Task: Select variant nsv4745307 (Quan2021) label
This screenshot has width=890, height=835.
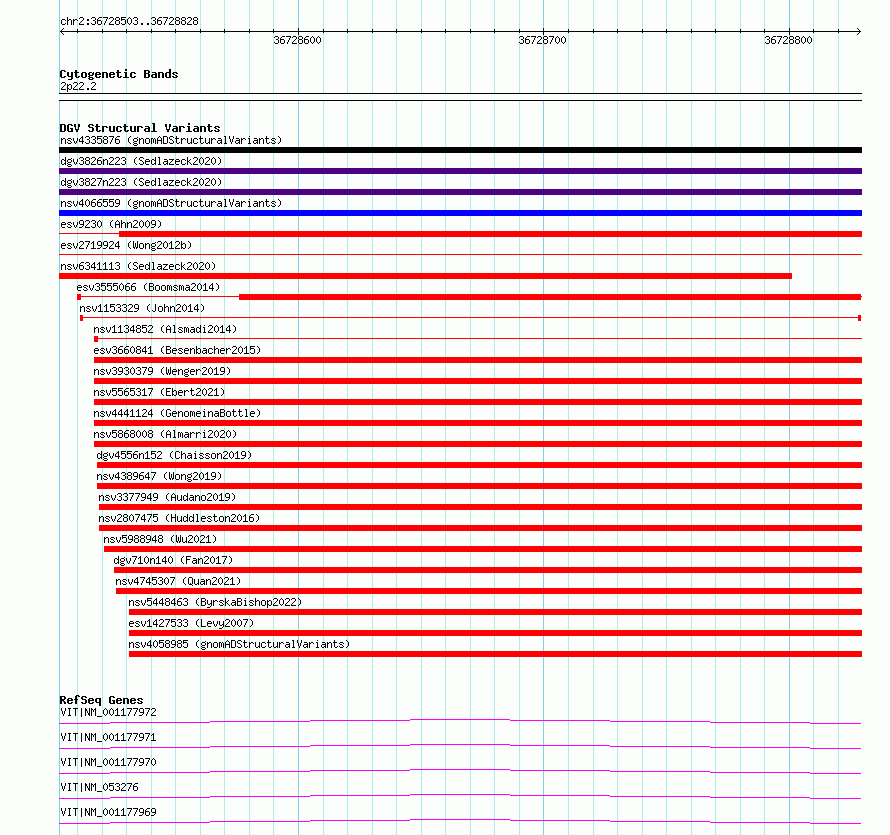Action: 178,581
